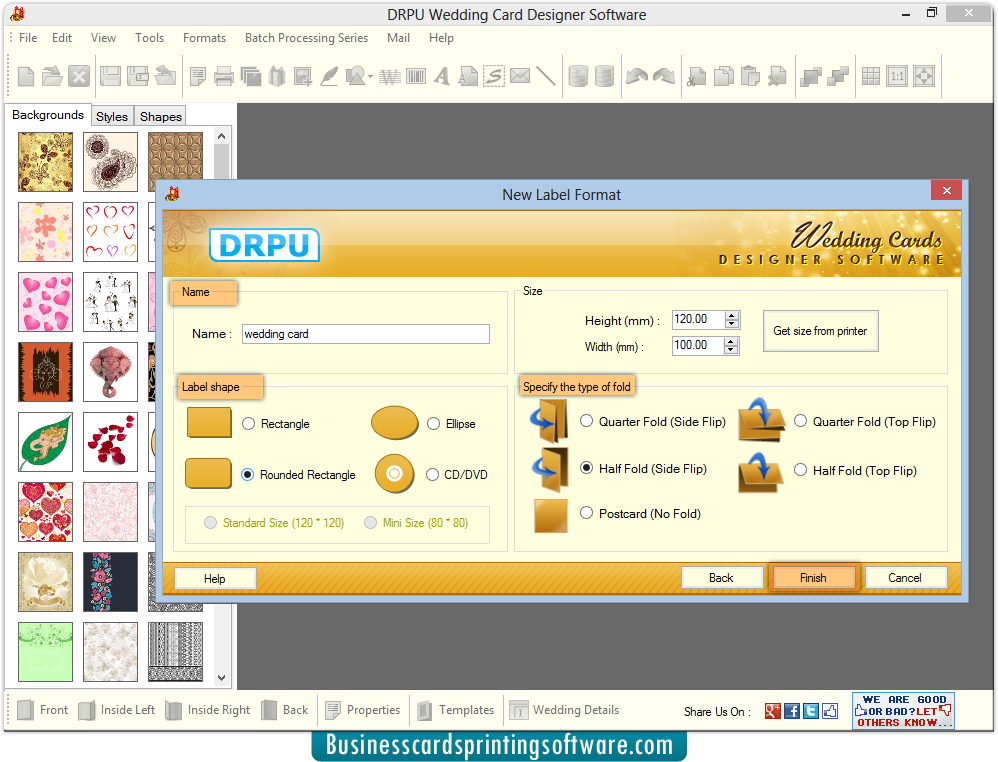Click the Google Plus share icon
Image resolution: width=998 pixels, height=762 pixels.
pos(773,711)
